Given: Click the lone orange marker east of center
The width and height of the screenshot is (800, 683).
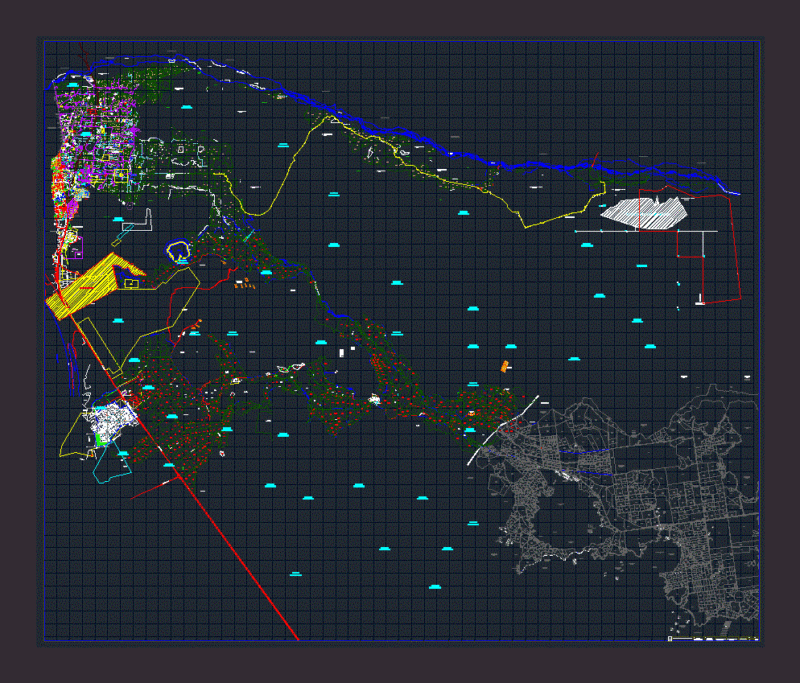Looking at the screenshot, I should point(505,366).
